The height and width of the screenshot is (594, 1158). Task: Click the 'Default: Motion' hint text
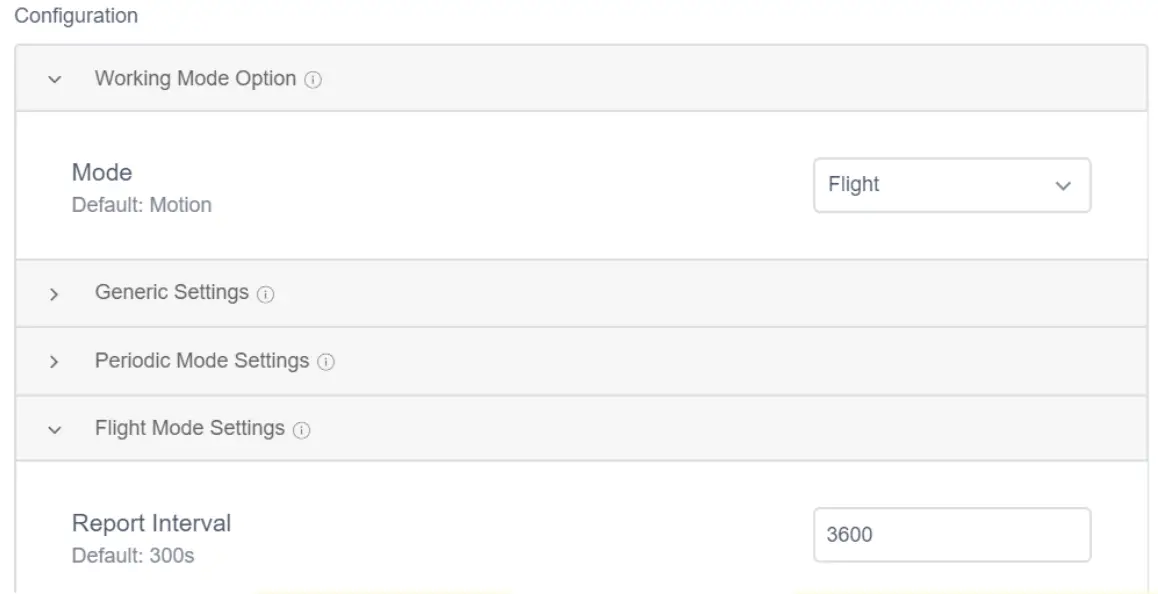coord(142,205)
